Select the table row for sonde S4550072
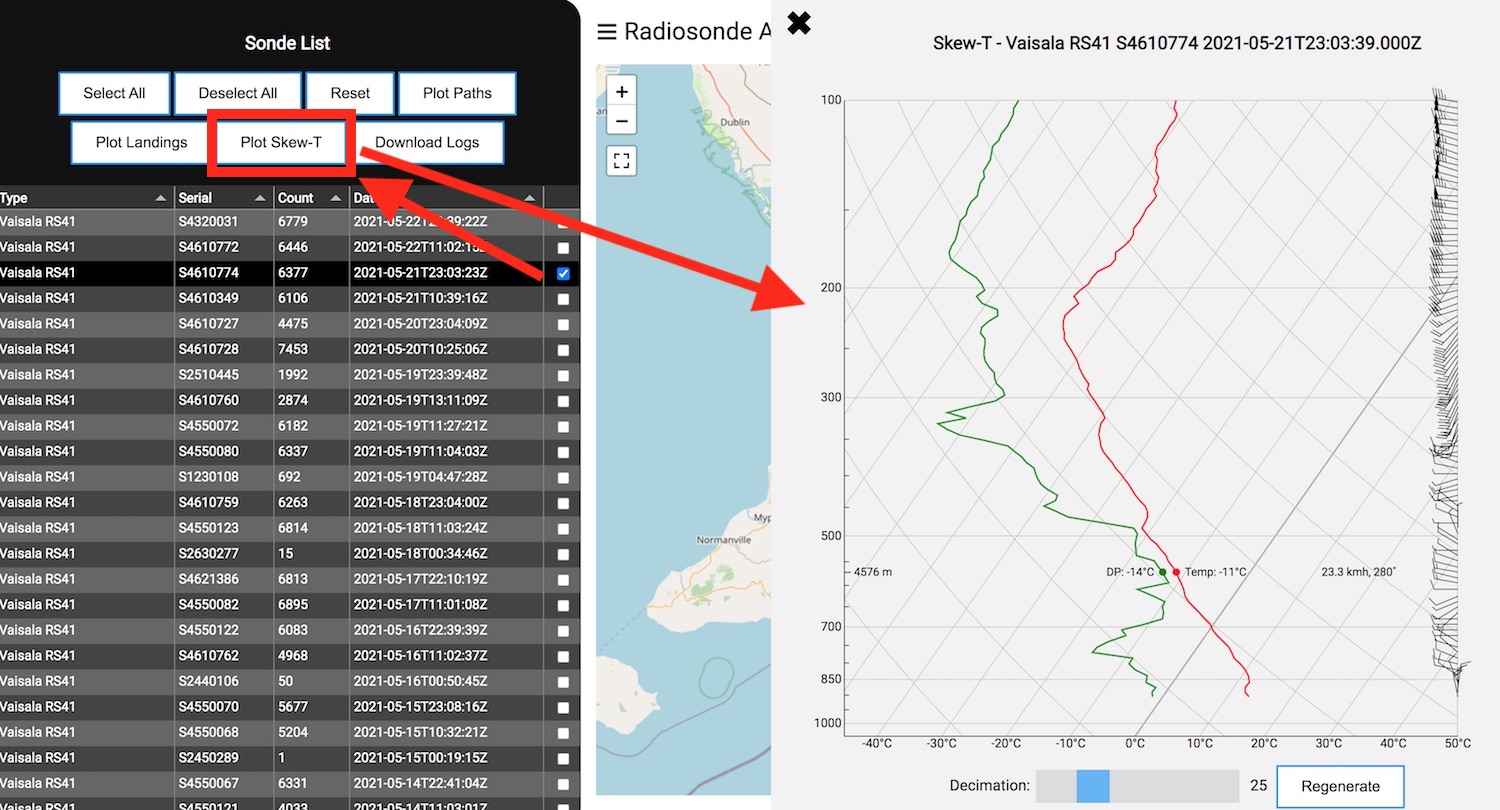 [250, 426]
